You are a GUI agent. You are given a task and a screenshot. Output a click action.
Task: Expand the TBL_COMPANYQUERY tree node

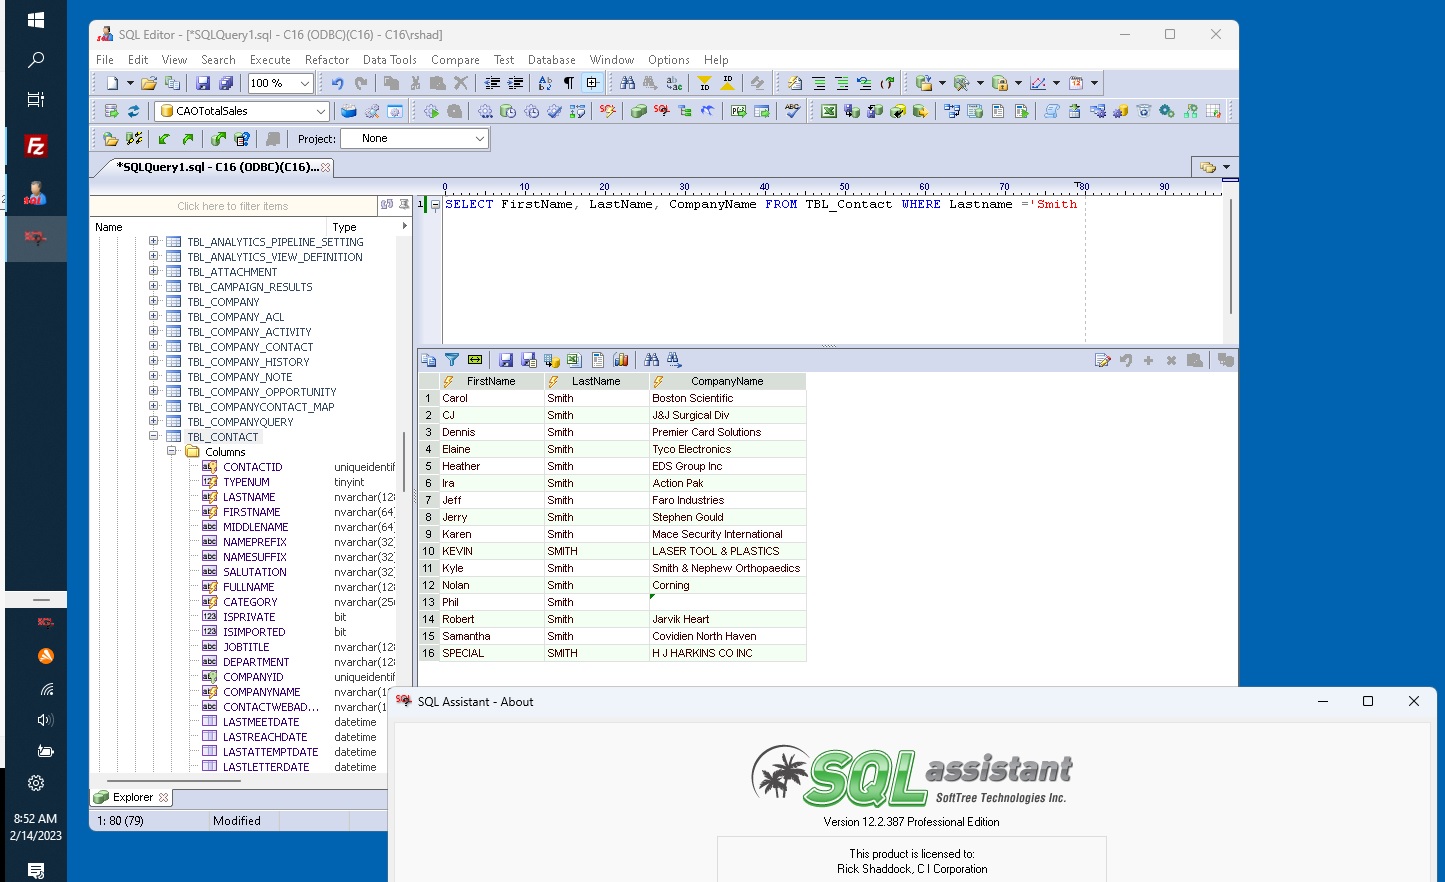(154, 421)
